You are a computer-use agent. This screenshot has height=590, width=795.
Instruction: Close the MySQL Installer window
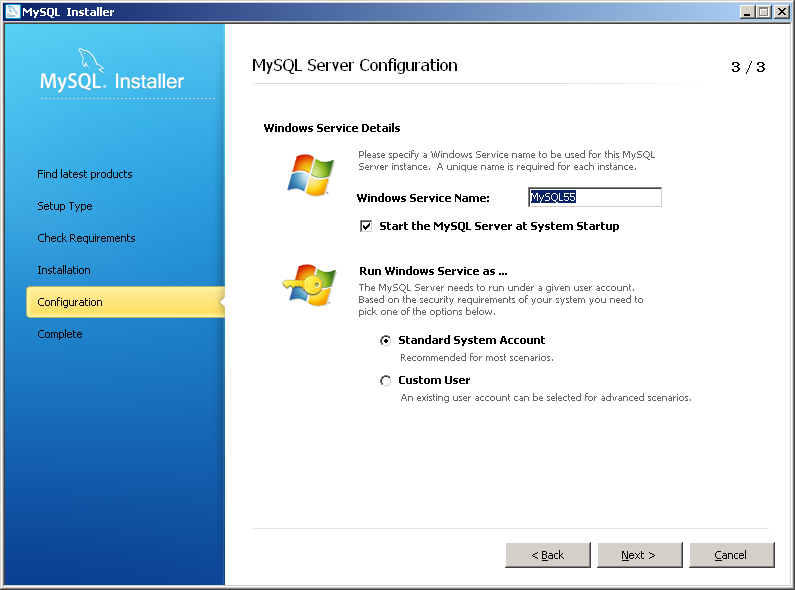coord(782,12)
